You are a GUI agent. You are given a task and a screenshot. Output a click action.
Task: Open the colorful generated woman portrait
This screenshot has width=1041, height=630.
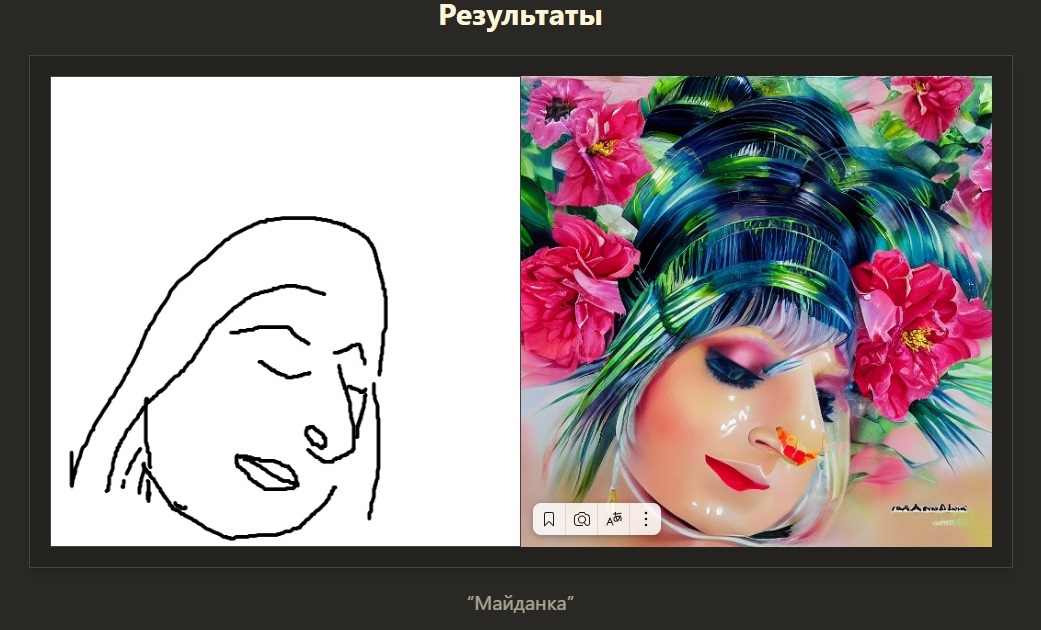[756, 311]
